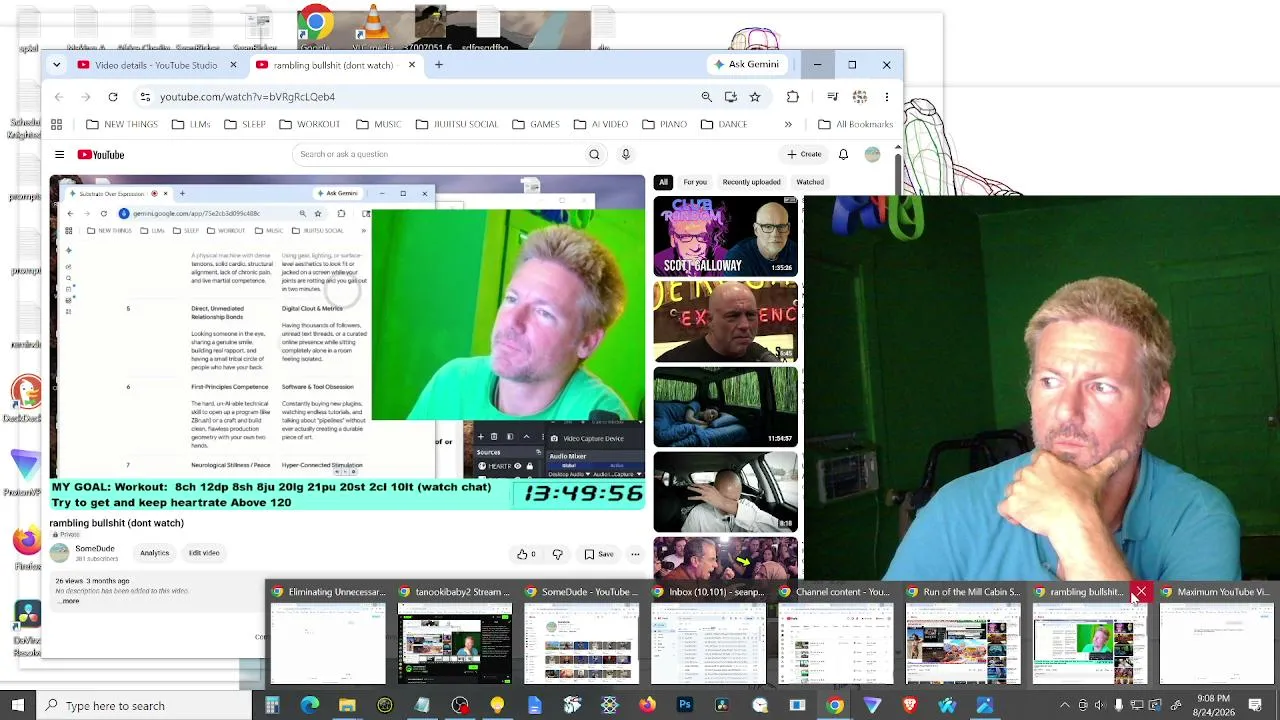The height and width of the screenshot is (720, 1280).
Task: Select the All filter chip
Action: point(663,182)
